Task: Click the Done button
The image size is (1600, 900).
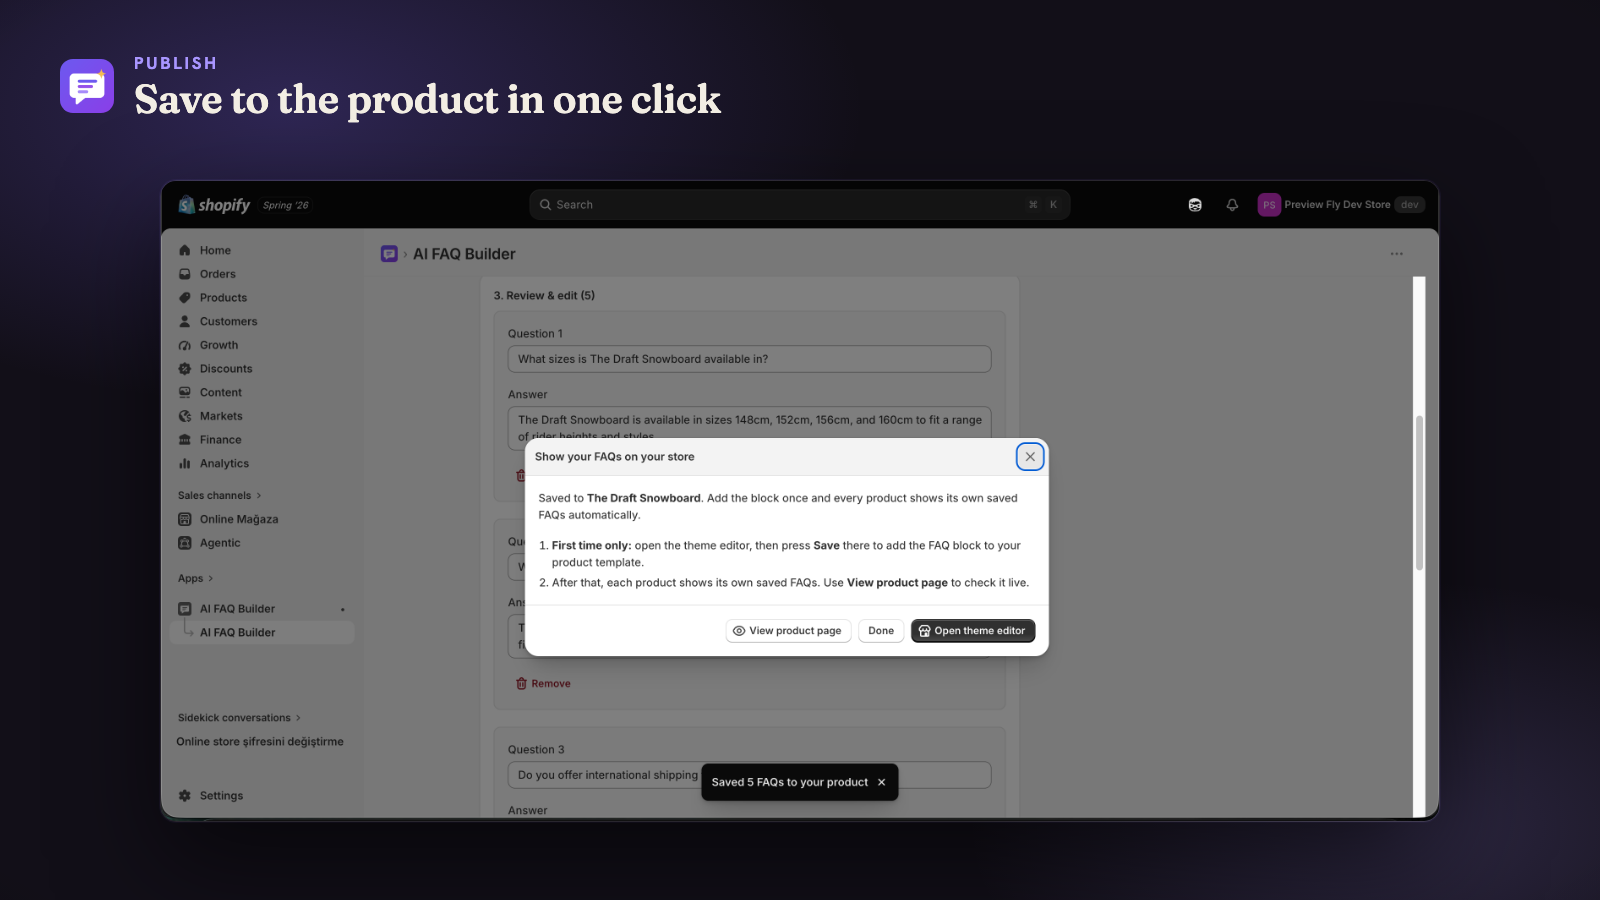Action: [x=881, y=631]
